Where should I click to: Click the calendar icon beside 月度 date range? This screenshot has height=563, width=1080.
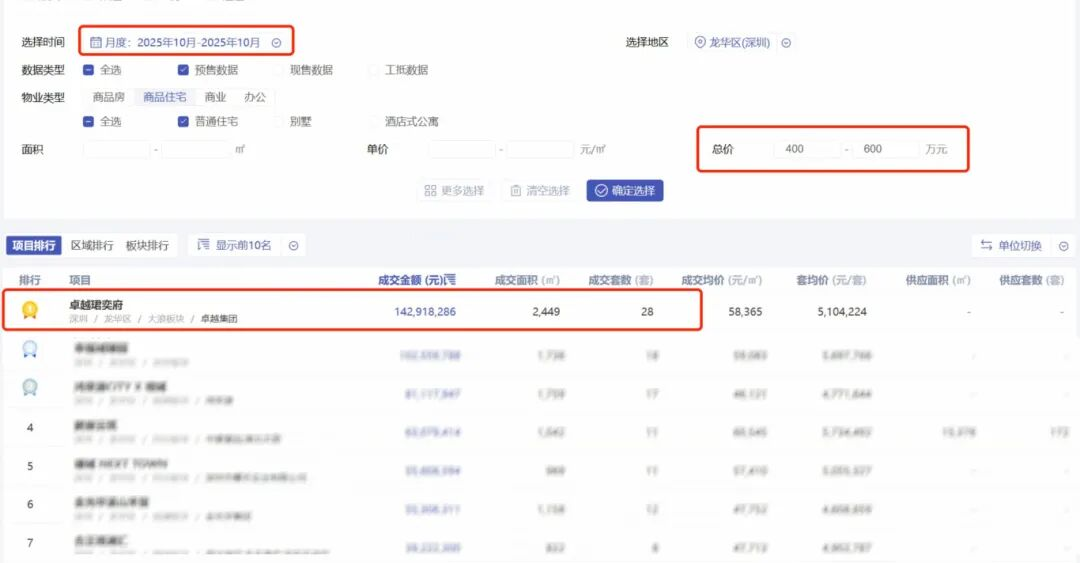click(96, 43)
